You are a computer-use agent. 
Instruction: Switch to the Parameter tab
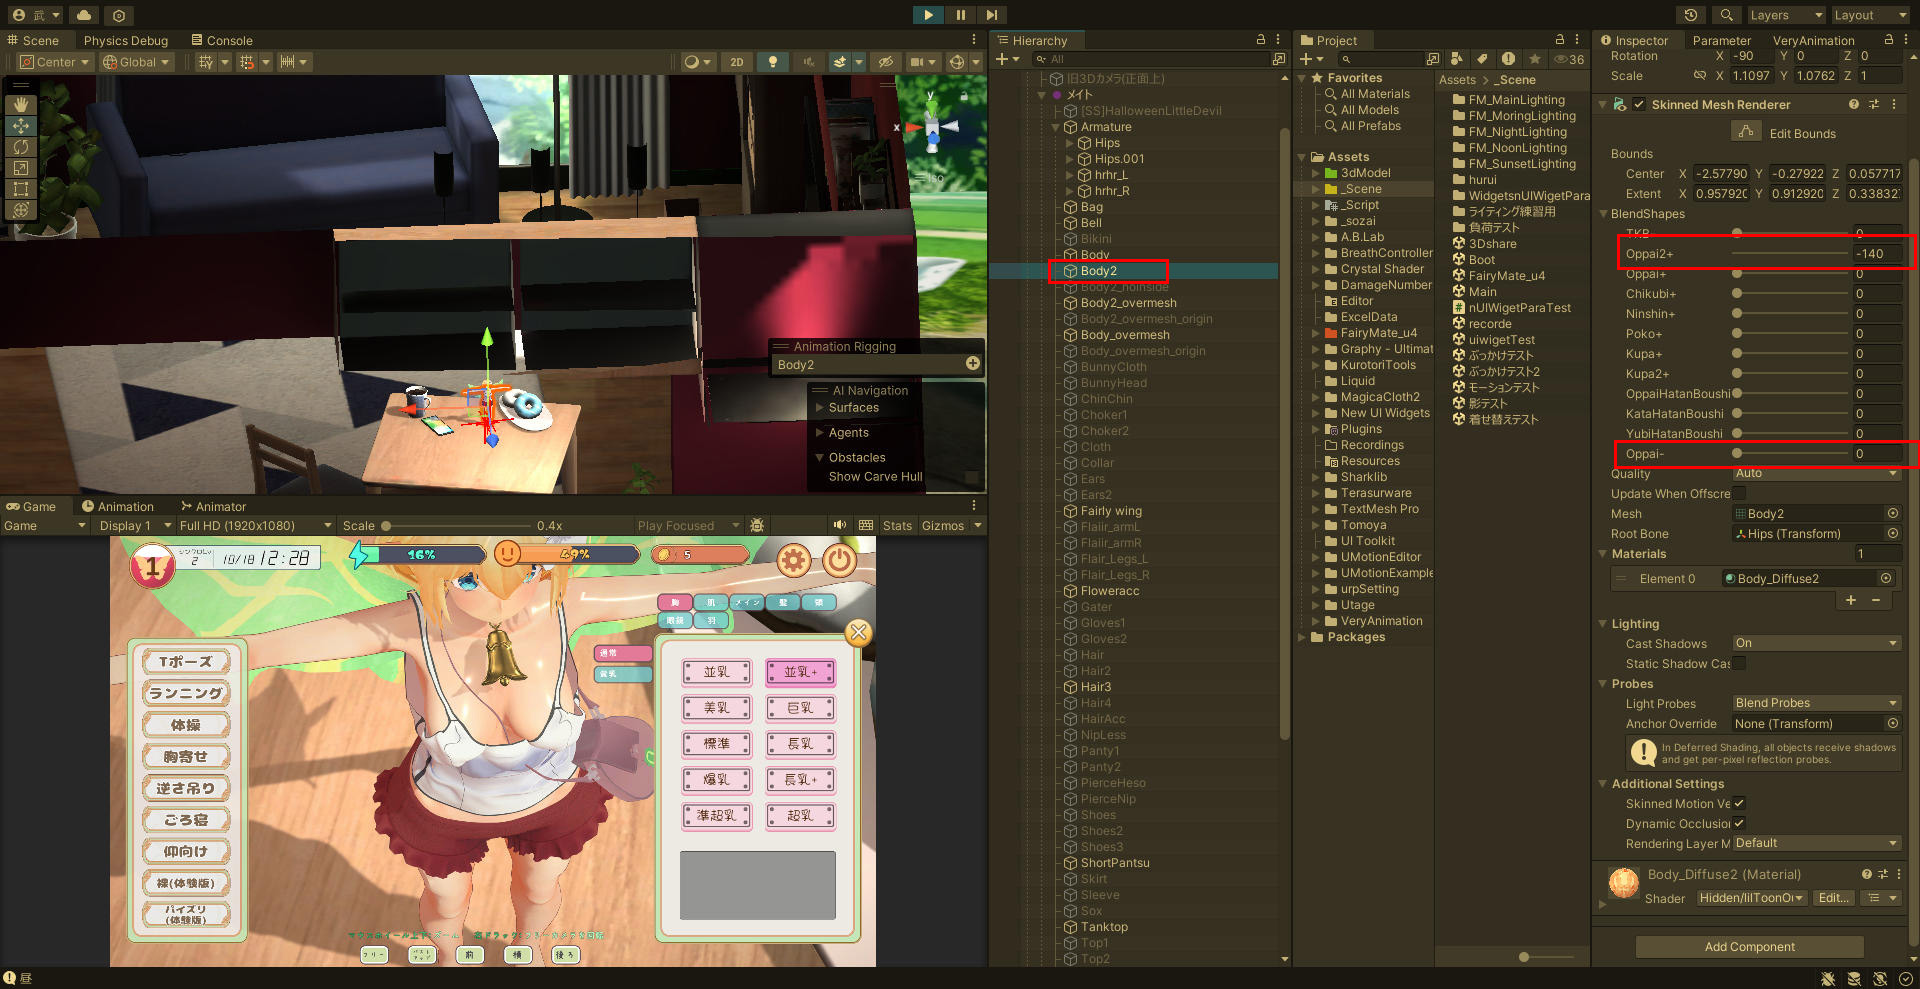tap(1721, 40)
